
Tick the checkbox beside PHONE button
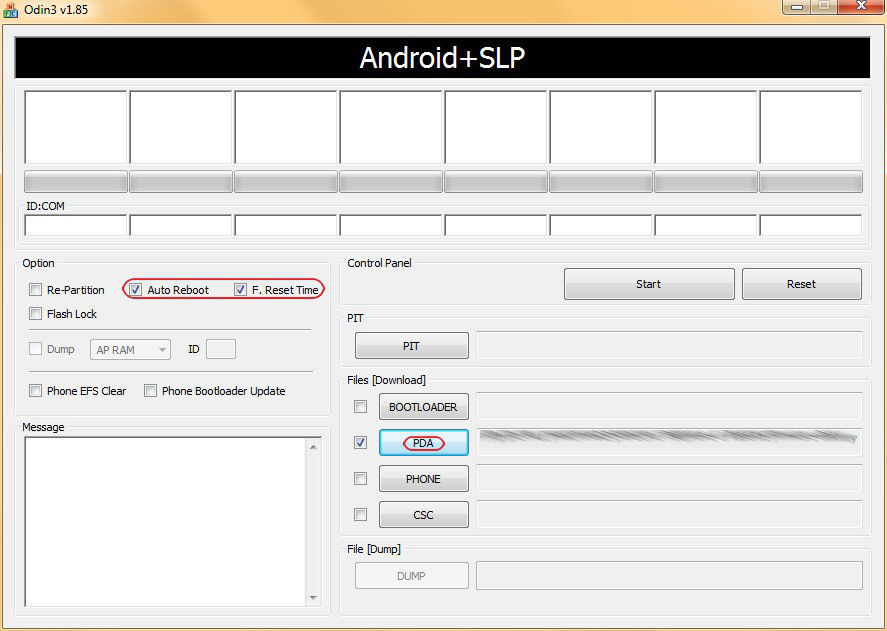360,479
